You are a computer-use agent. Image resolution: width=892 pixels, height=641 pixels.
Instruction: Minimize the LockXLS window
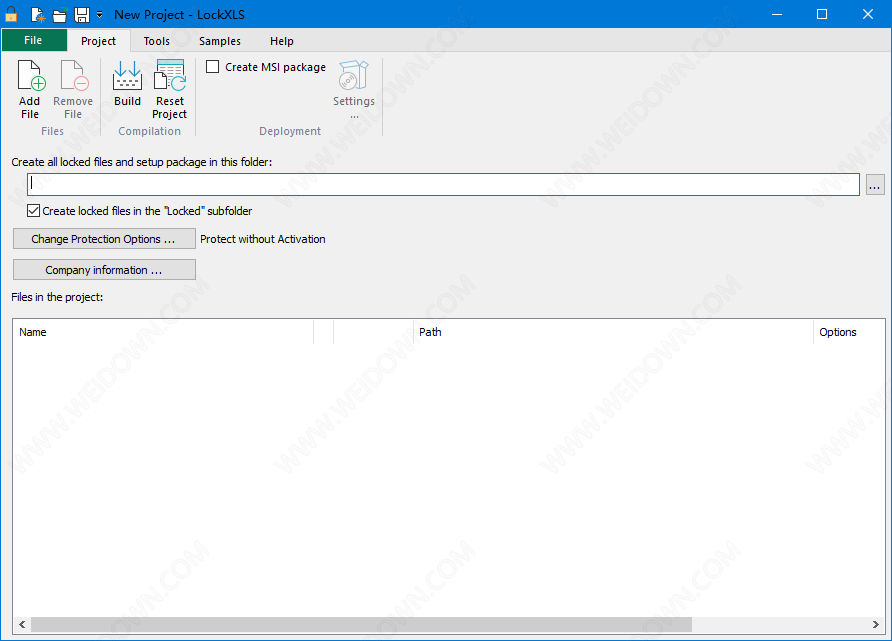pyautogui.click(x=777, y=14)
